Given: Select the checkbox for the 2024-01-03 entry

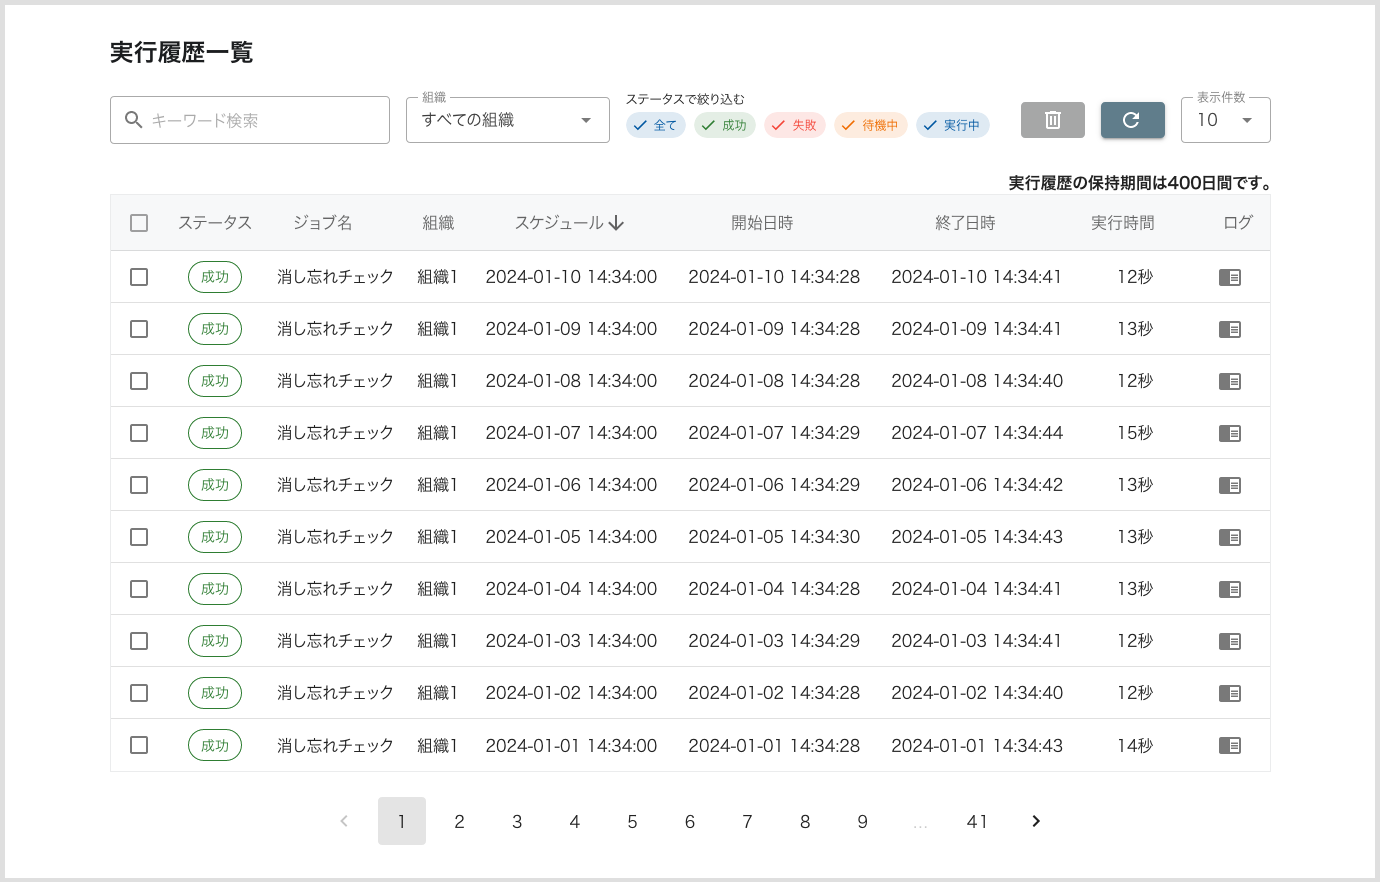Looking at the screenshot, I should [139, 640].
